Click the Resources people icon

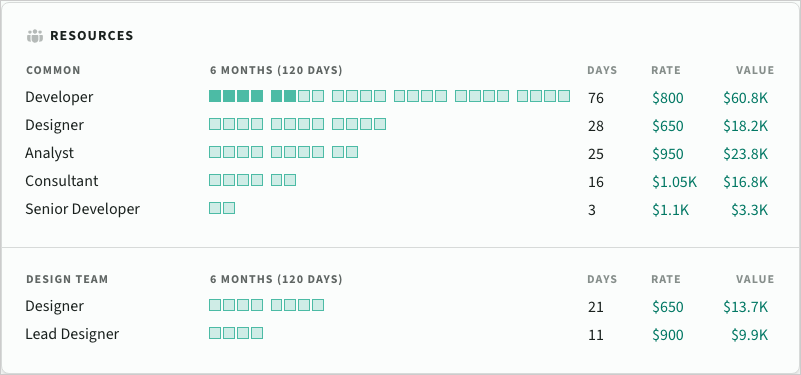tap(35, 36)
